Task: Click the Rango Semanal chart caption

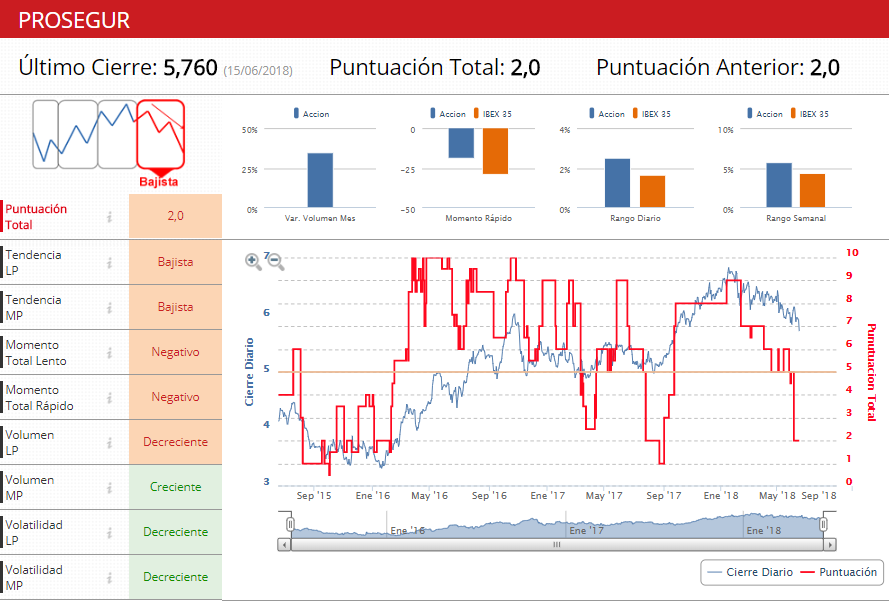Action: (x=796, y=218)
